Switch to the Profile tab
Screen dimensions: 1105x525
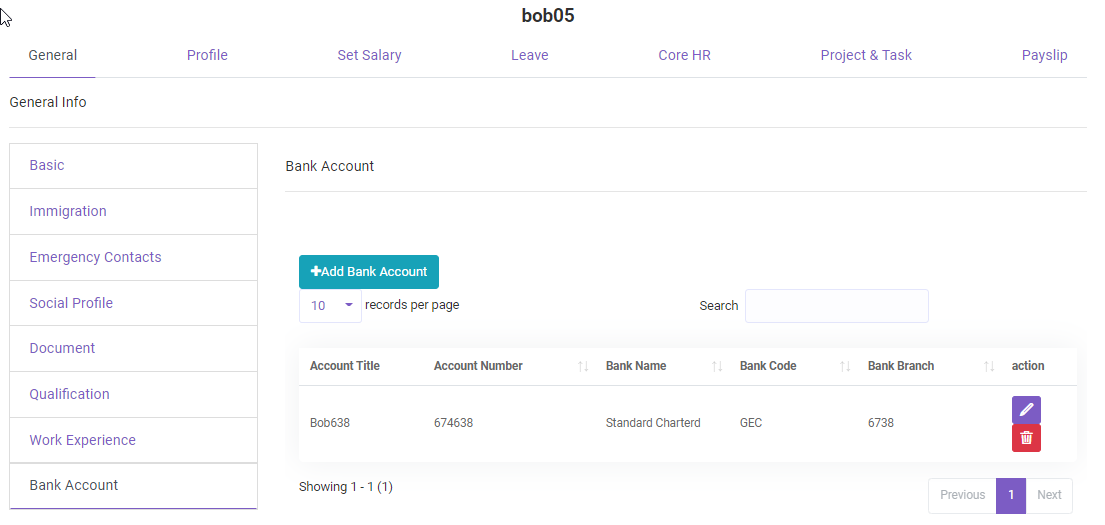(207, 55)
